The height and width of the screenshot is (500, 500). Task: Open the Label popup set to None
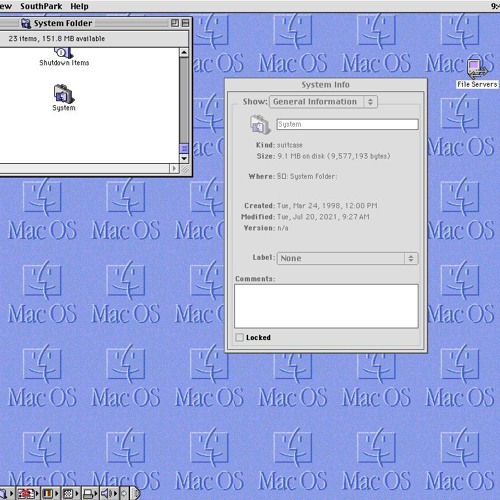point(347,258)
